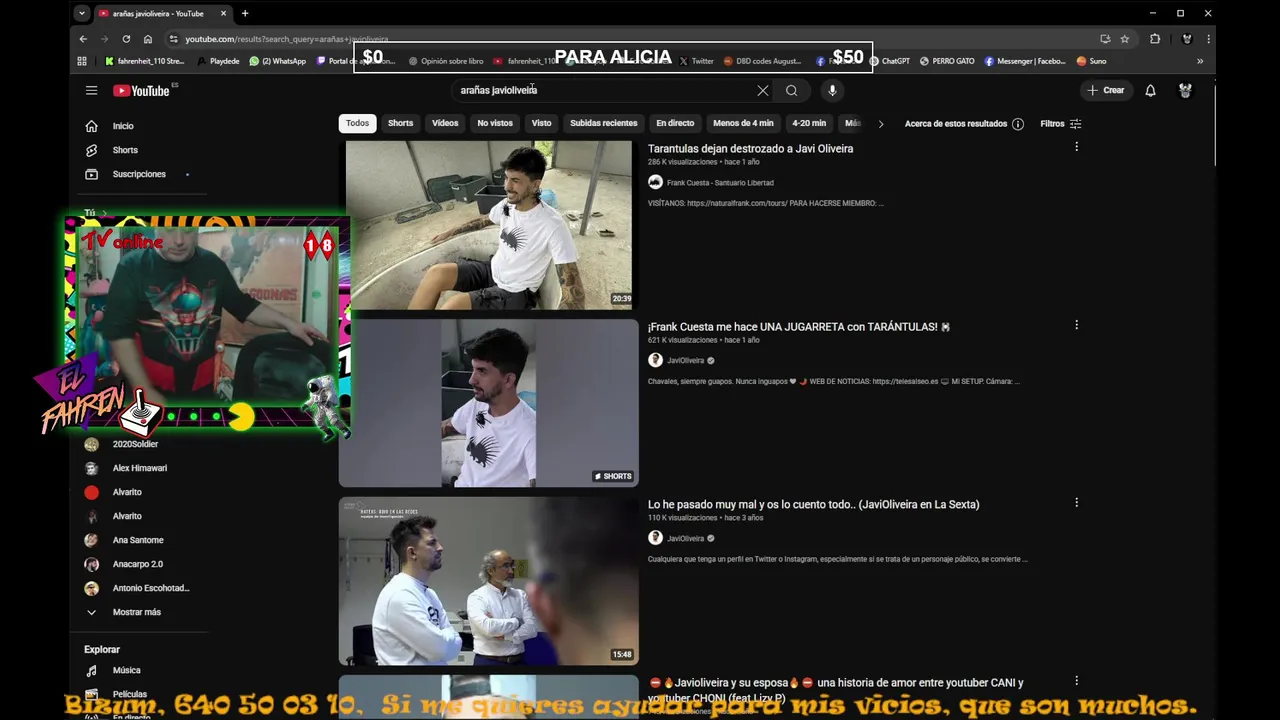Click the browser home button

[x=148, y=39]
